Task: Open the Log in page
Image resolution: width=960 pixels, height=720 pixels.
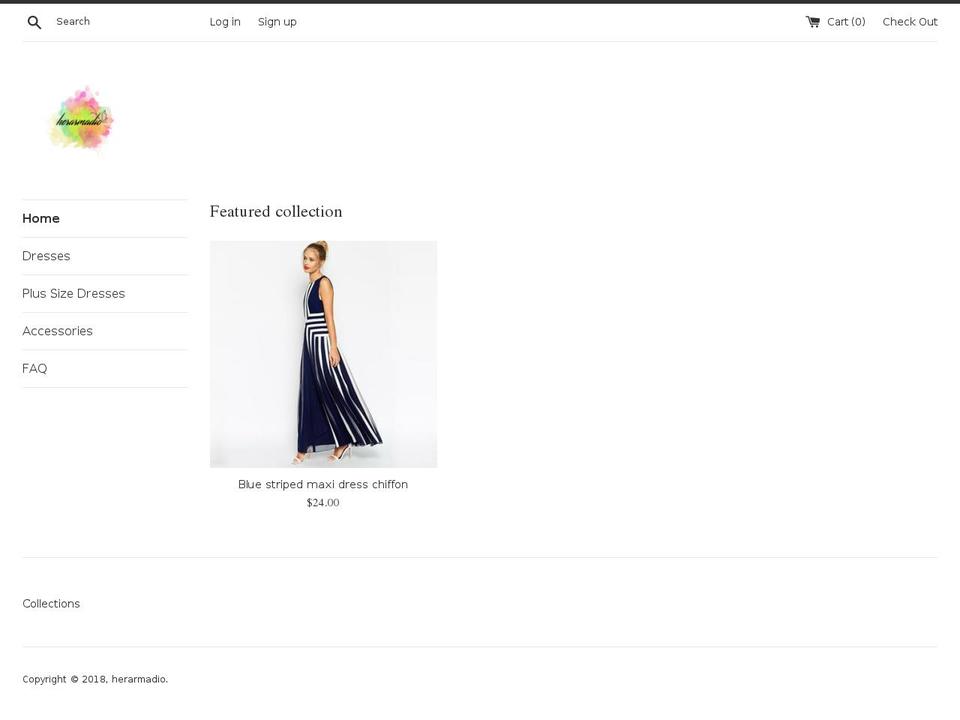Action: [225, 22]
